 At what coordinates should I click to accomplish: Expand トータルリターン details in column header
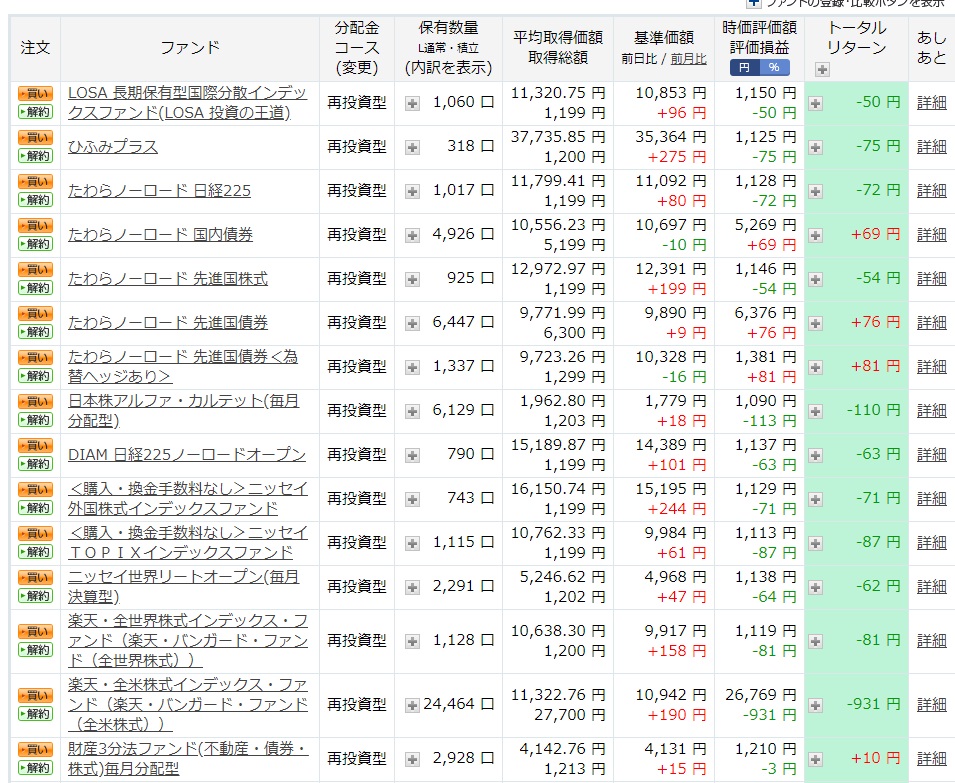click(822, 69)
